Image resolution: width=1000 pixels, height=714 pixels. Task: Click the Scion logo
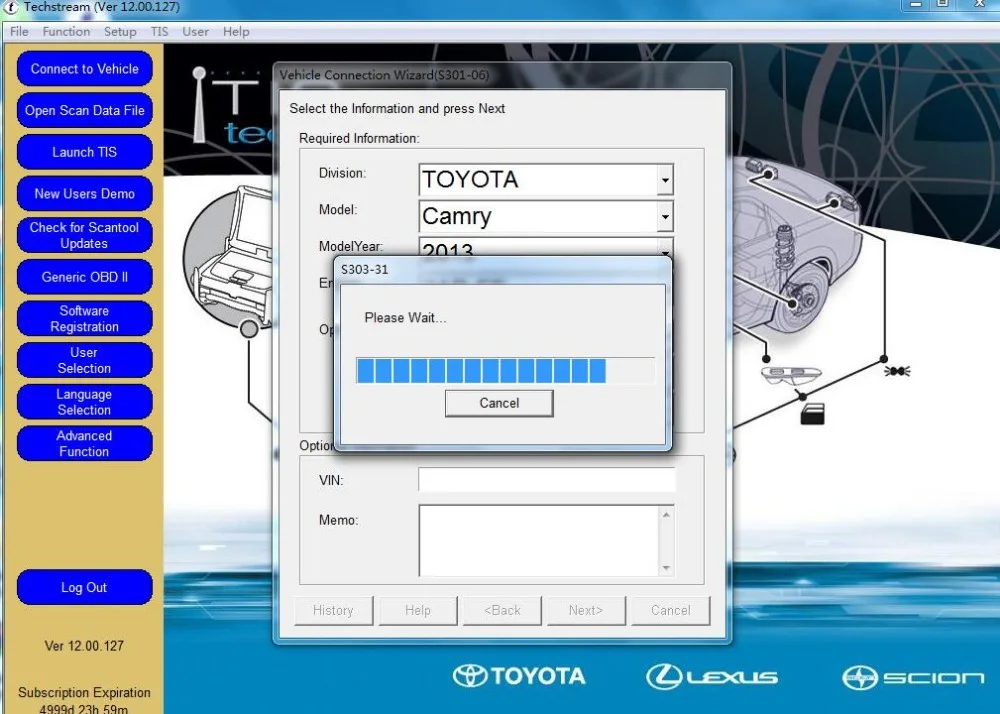913,677
